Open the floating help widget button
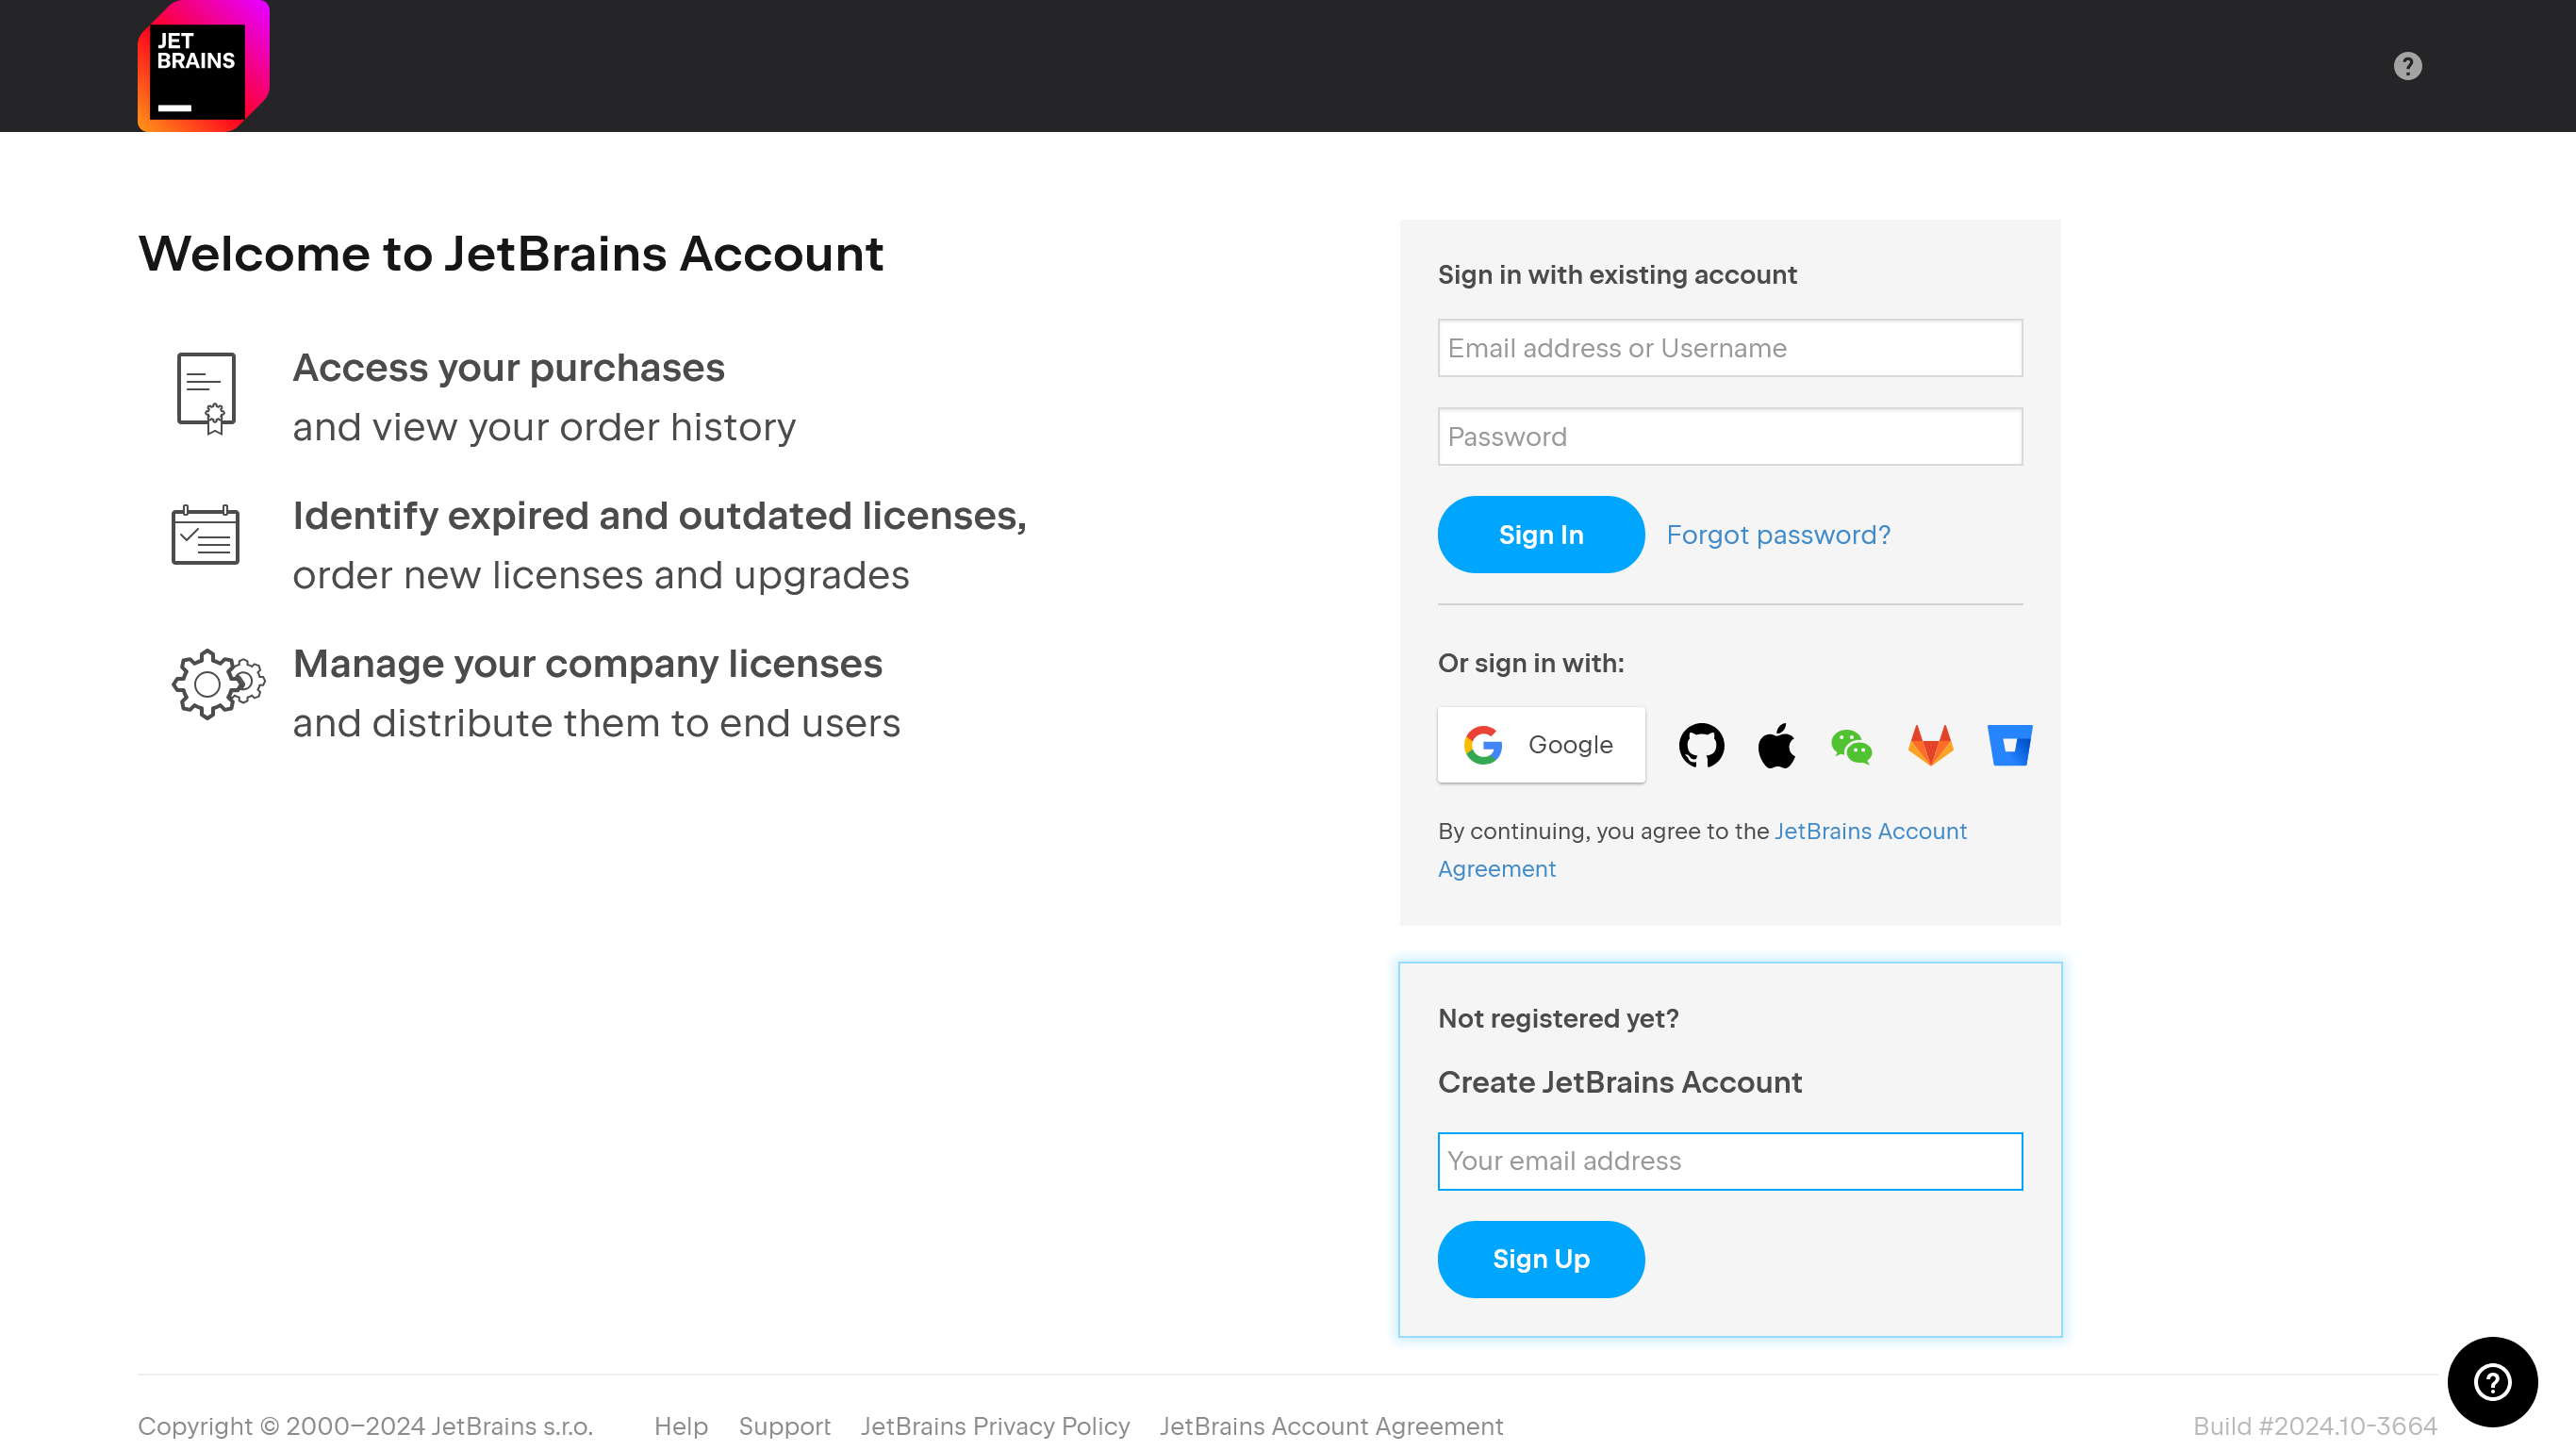The height and width of the screenshot is (1450, 2576). click(x=2492, y=1382)
